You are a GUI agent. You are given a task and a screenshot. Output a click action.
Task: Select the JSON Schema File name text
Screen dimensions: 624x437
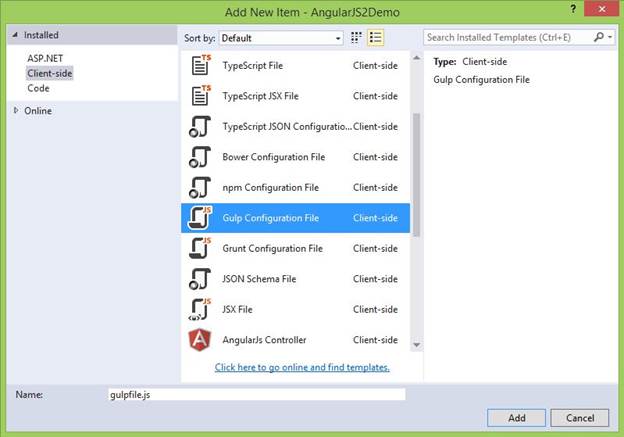(x=259, y=279)
